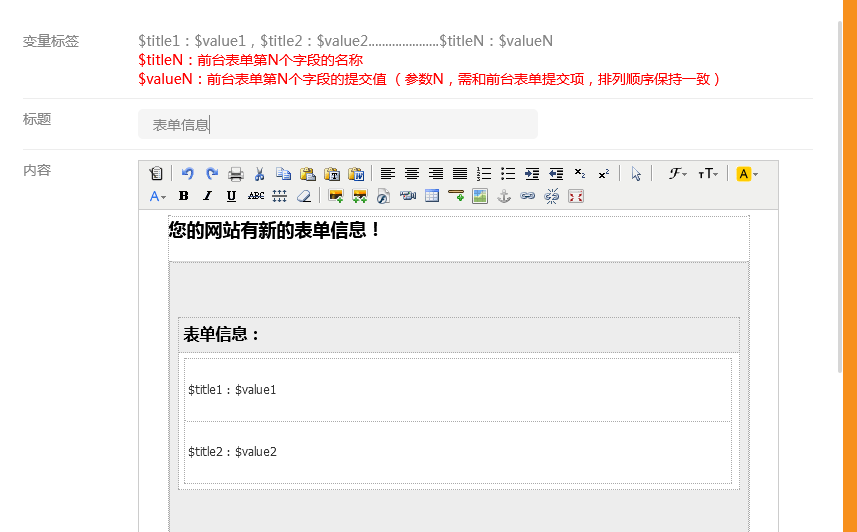857x532 pixels.
Task: Toggle bold formatting
Action: coord(183,196)
